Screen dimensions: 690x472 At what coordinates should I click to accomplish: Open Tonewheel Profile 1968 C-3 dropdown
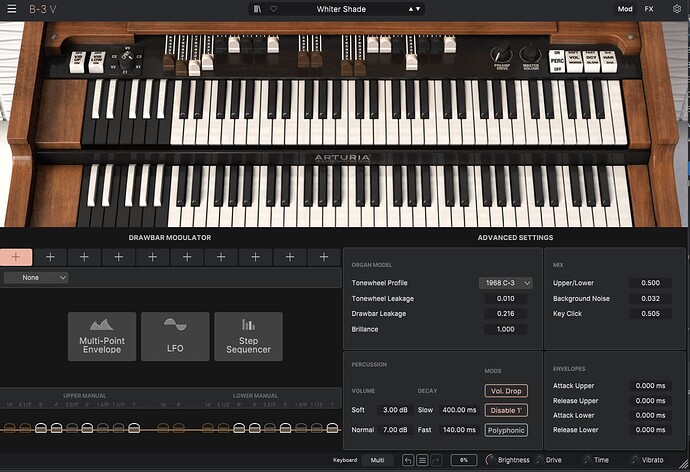pyautogui.click(x=506, y=283)
